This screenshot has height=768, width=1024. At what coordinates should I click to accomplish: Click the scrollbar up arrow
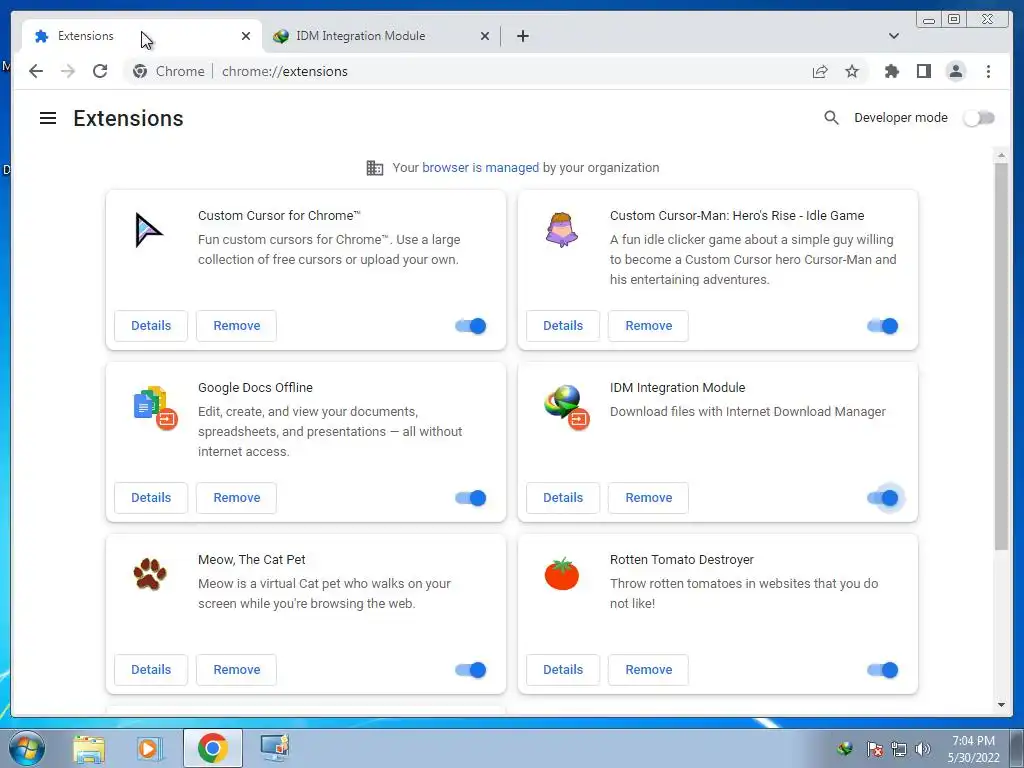pos(1001,155)
